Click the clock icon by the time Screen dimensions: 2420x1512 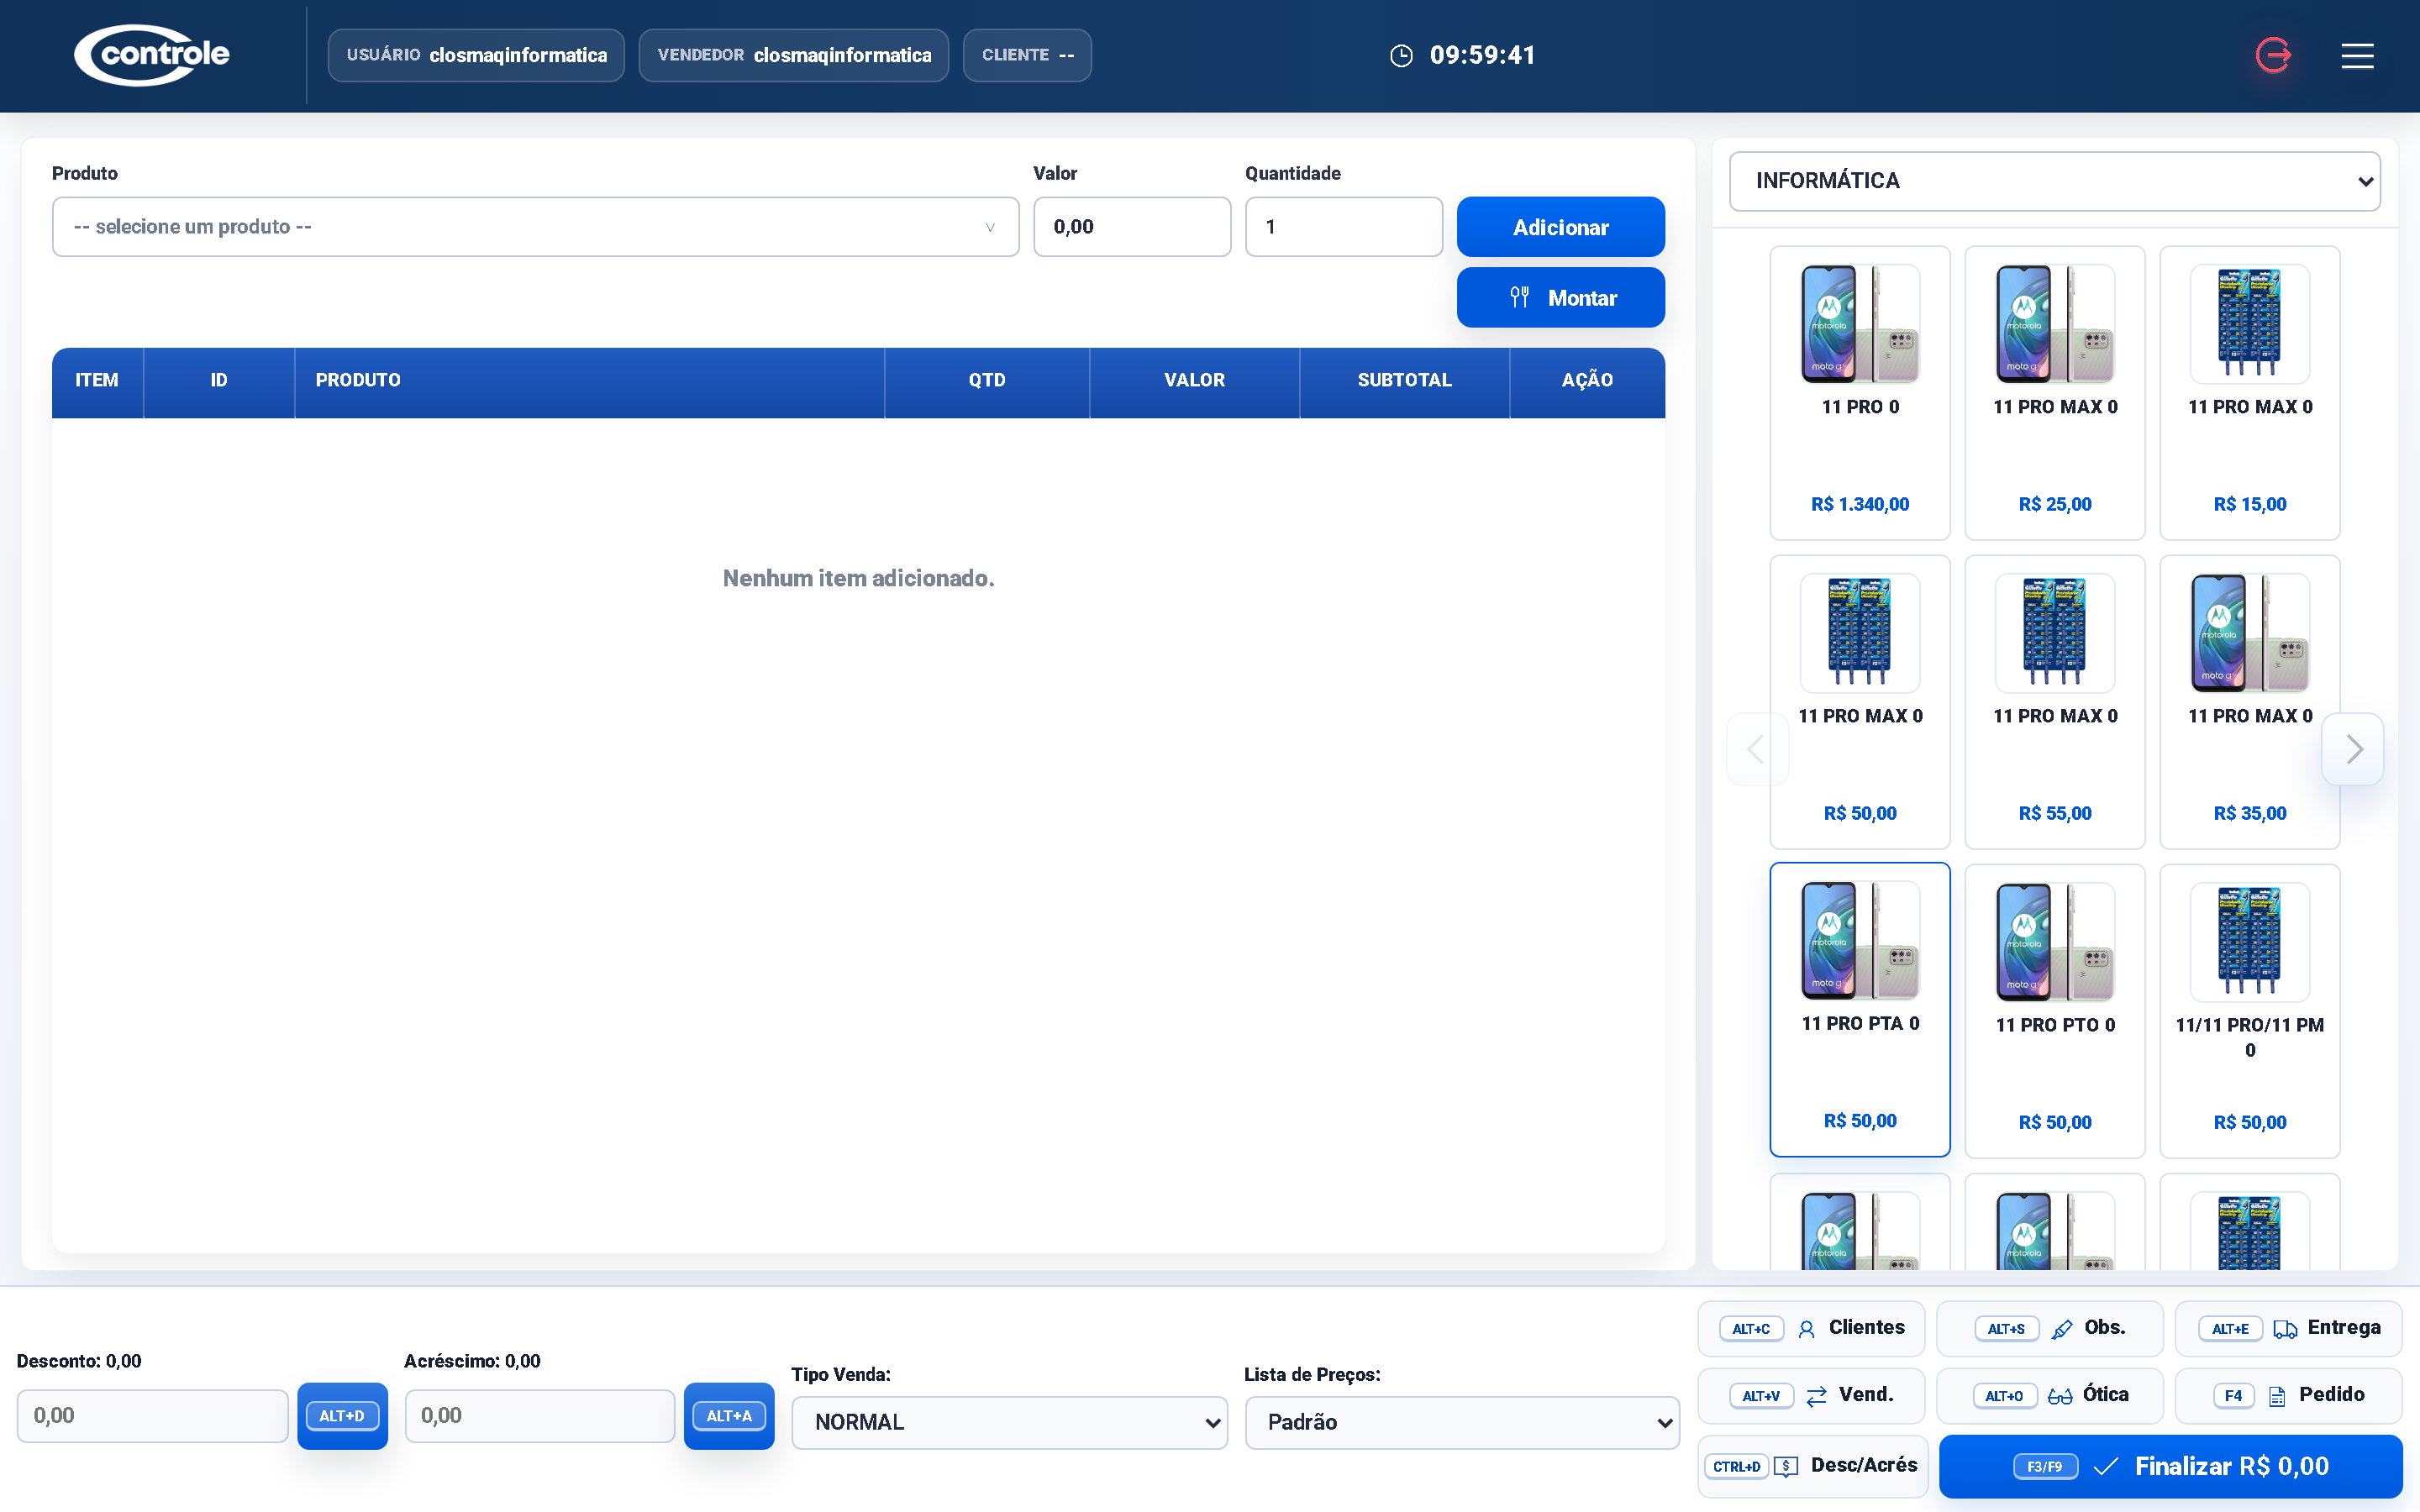(1401, 56)
